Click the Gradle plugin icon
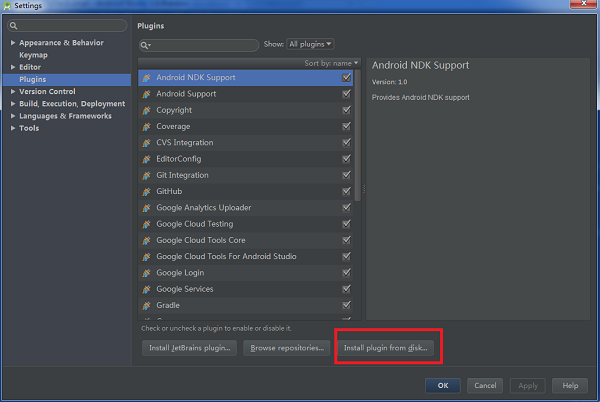This screenshot has height=402, width=600. coord(147,305)
